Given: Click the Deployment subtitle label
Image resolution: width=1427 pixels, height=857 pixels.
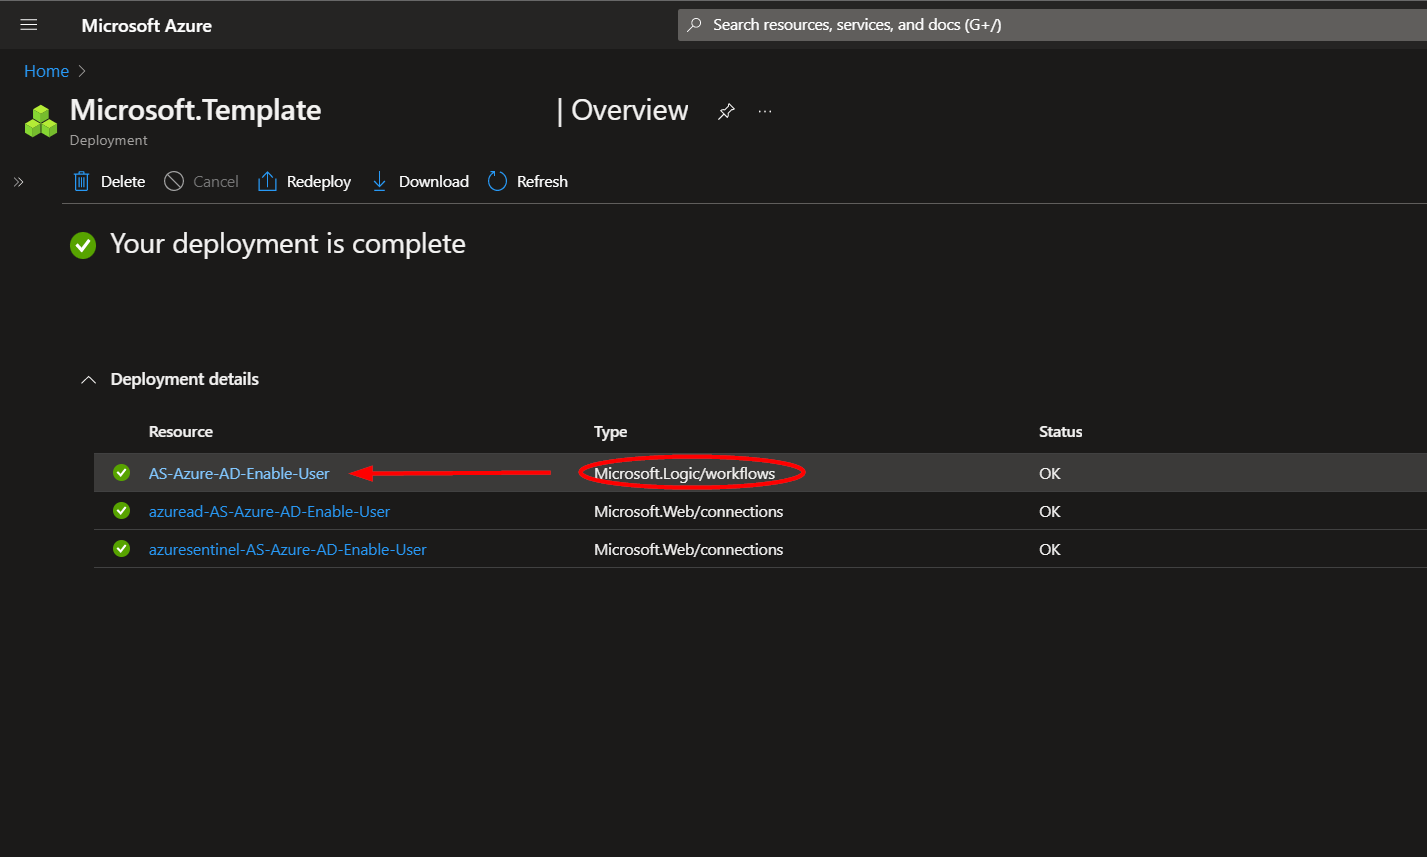Looking at the screenshot, I should 109,141.
